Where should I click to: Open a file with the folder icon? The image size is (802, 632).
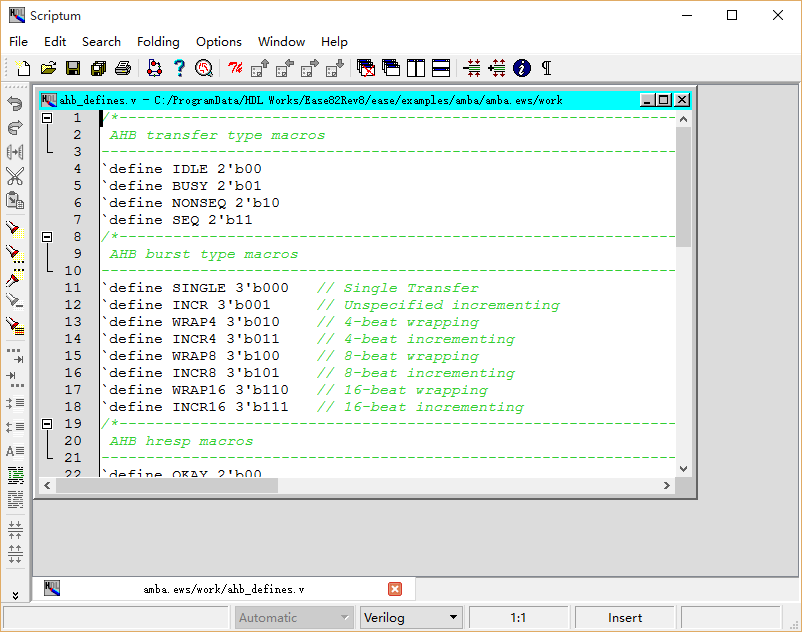tap(47, 68)
